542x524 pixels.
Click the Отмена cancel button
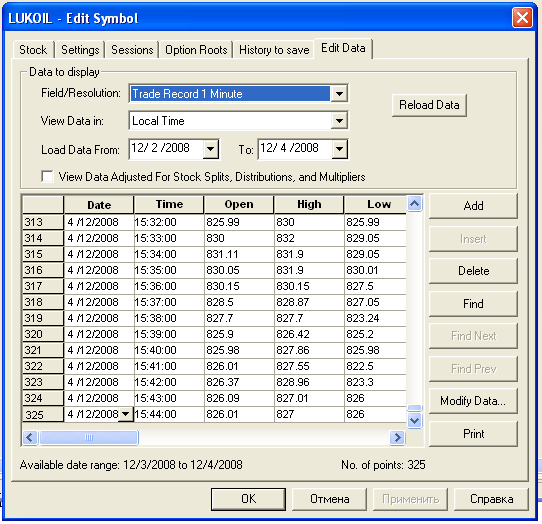click(329, 499)
